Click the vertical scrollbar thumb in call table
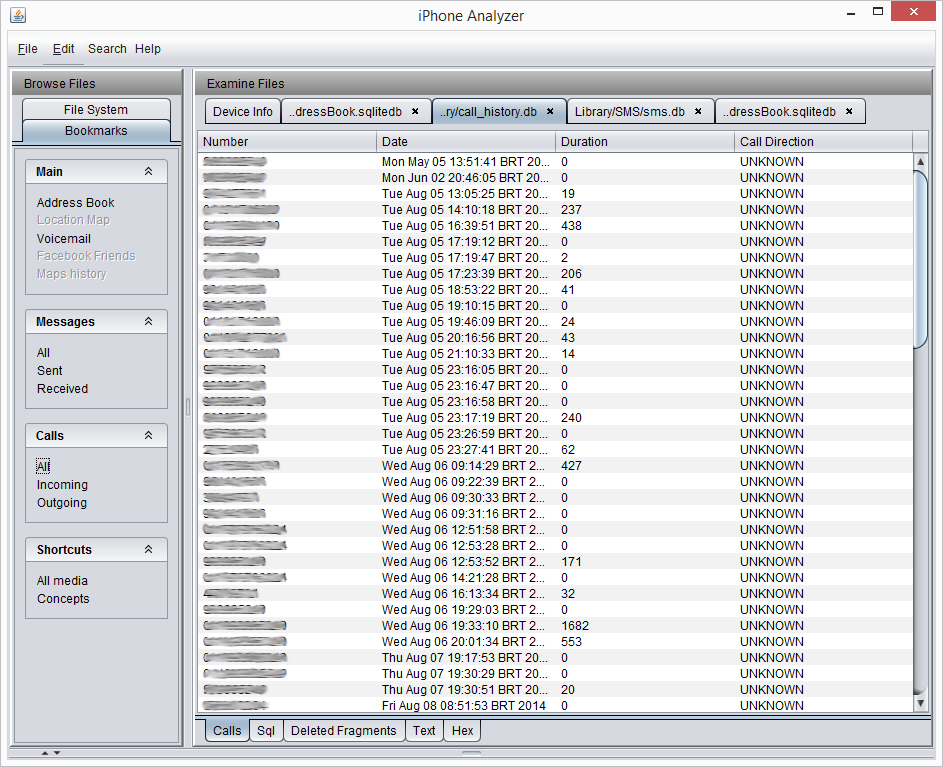The image size is (943, 767). [x=920, y=259]
